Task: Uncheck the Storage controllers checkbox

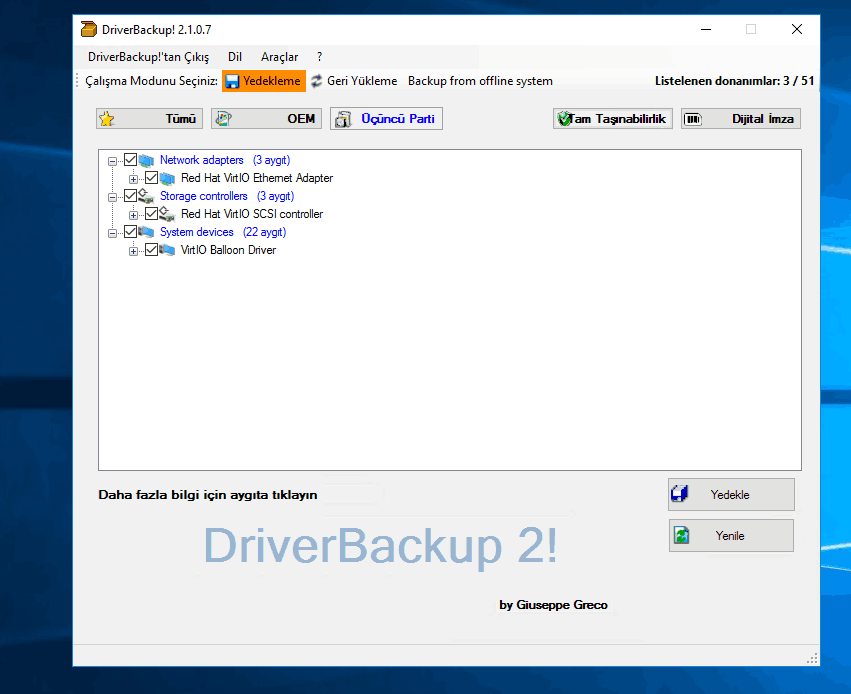Action: click(x=130, y=195)
